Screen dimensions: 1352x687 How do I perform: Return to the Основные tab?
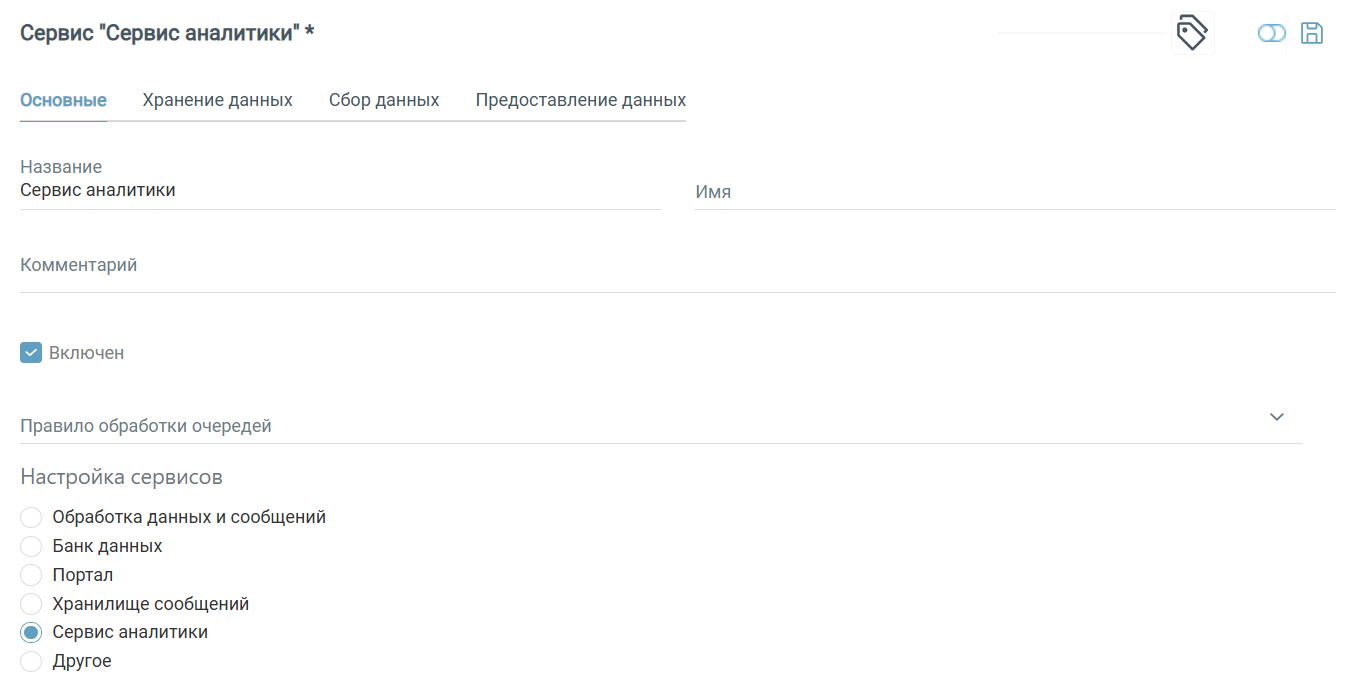[x=63, y=99]
